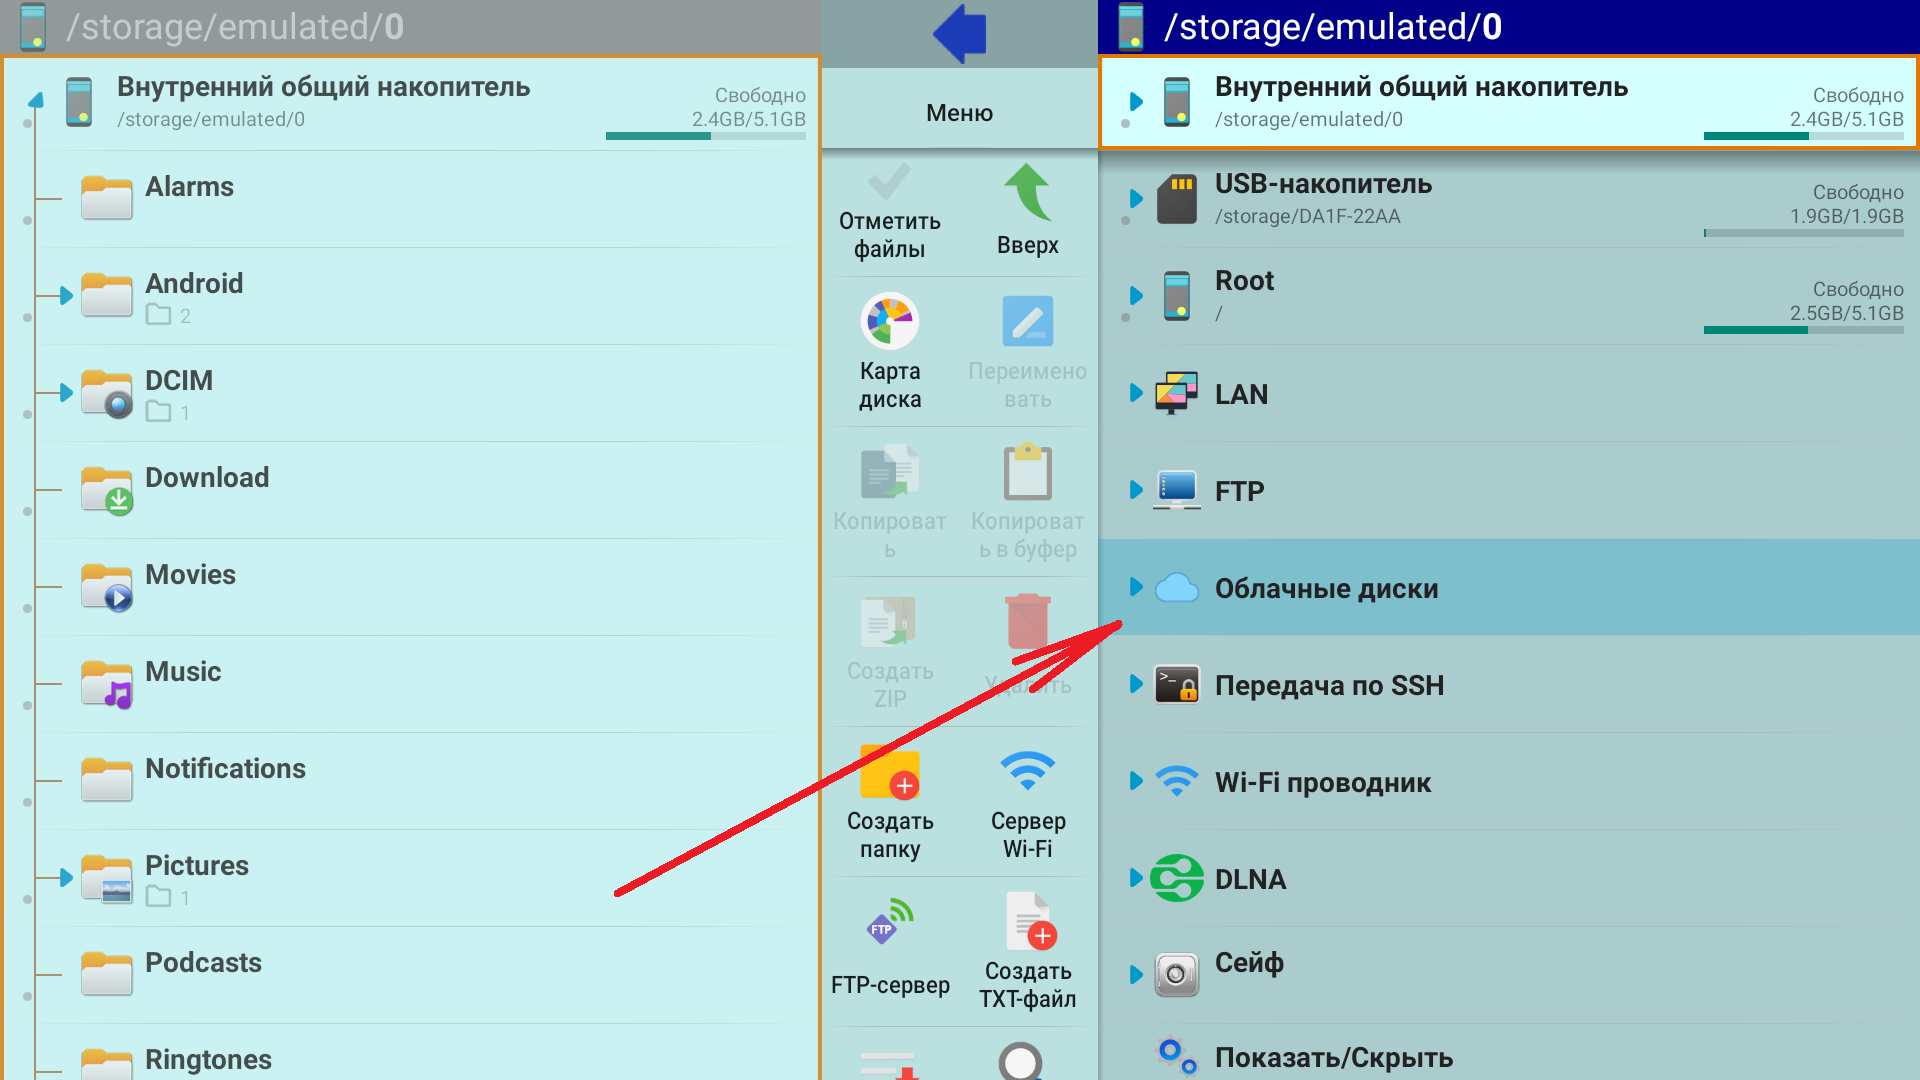This screenshot has width=1920, height=1080.
Task: Tap the red trash Удалить icon
Action: coord(1027,621)
